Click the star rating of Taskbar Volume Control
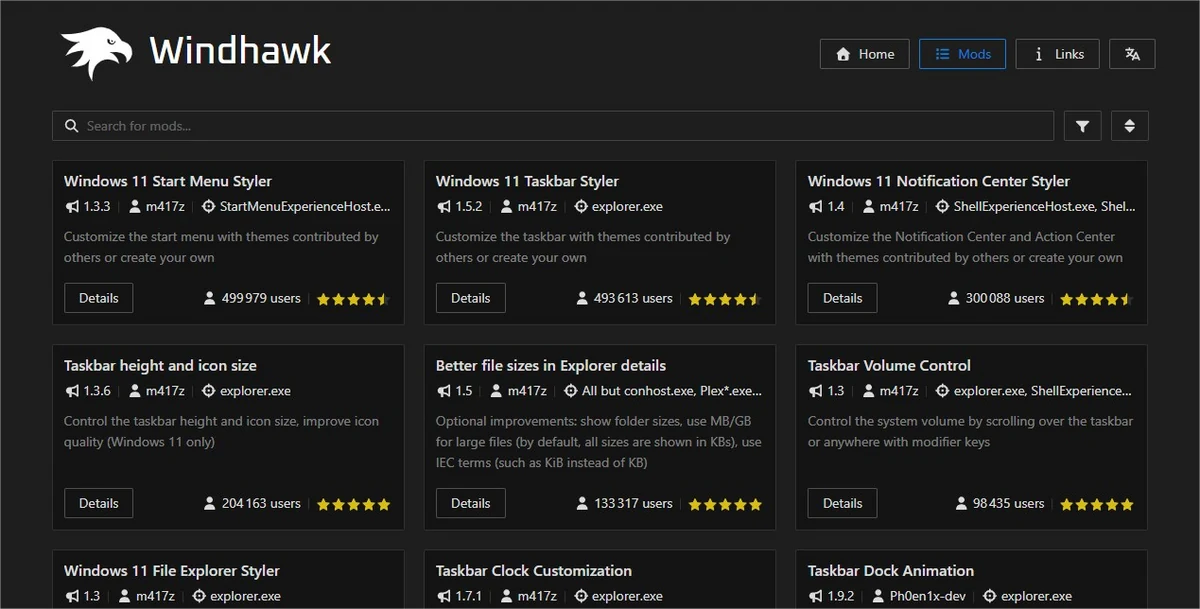 [1097, 504]
